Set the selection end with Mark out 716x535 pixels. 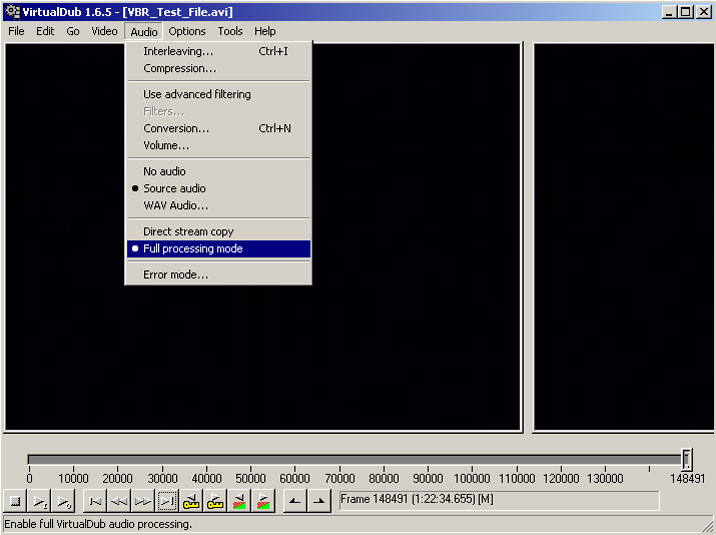pyautogui.click(x=319, y=501)
